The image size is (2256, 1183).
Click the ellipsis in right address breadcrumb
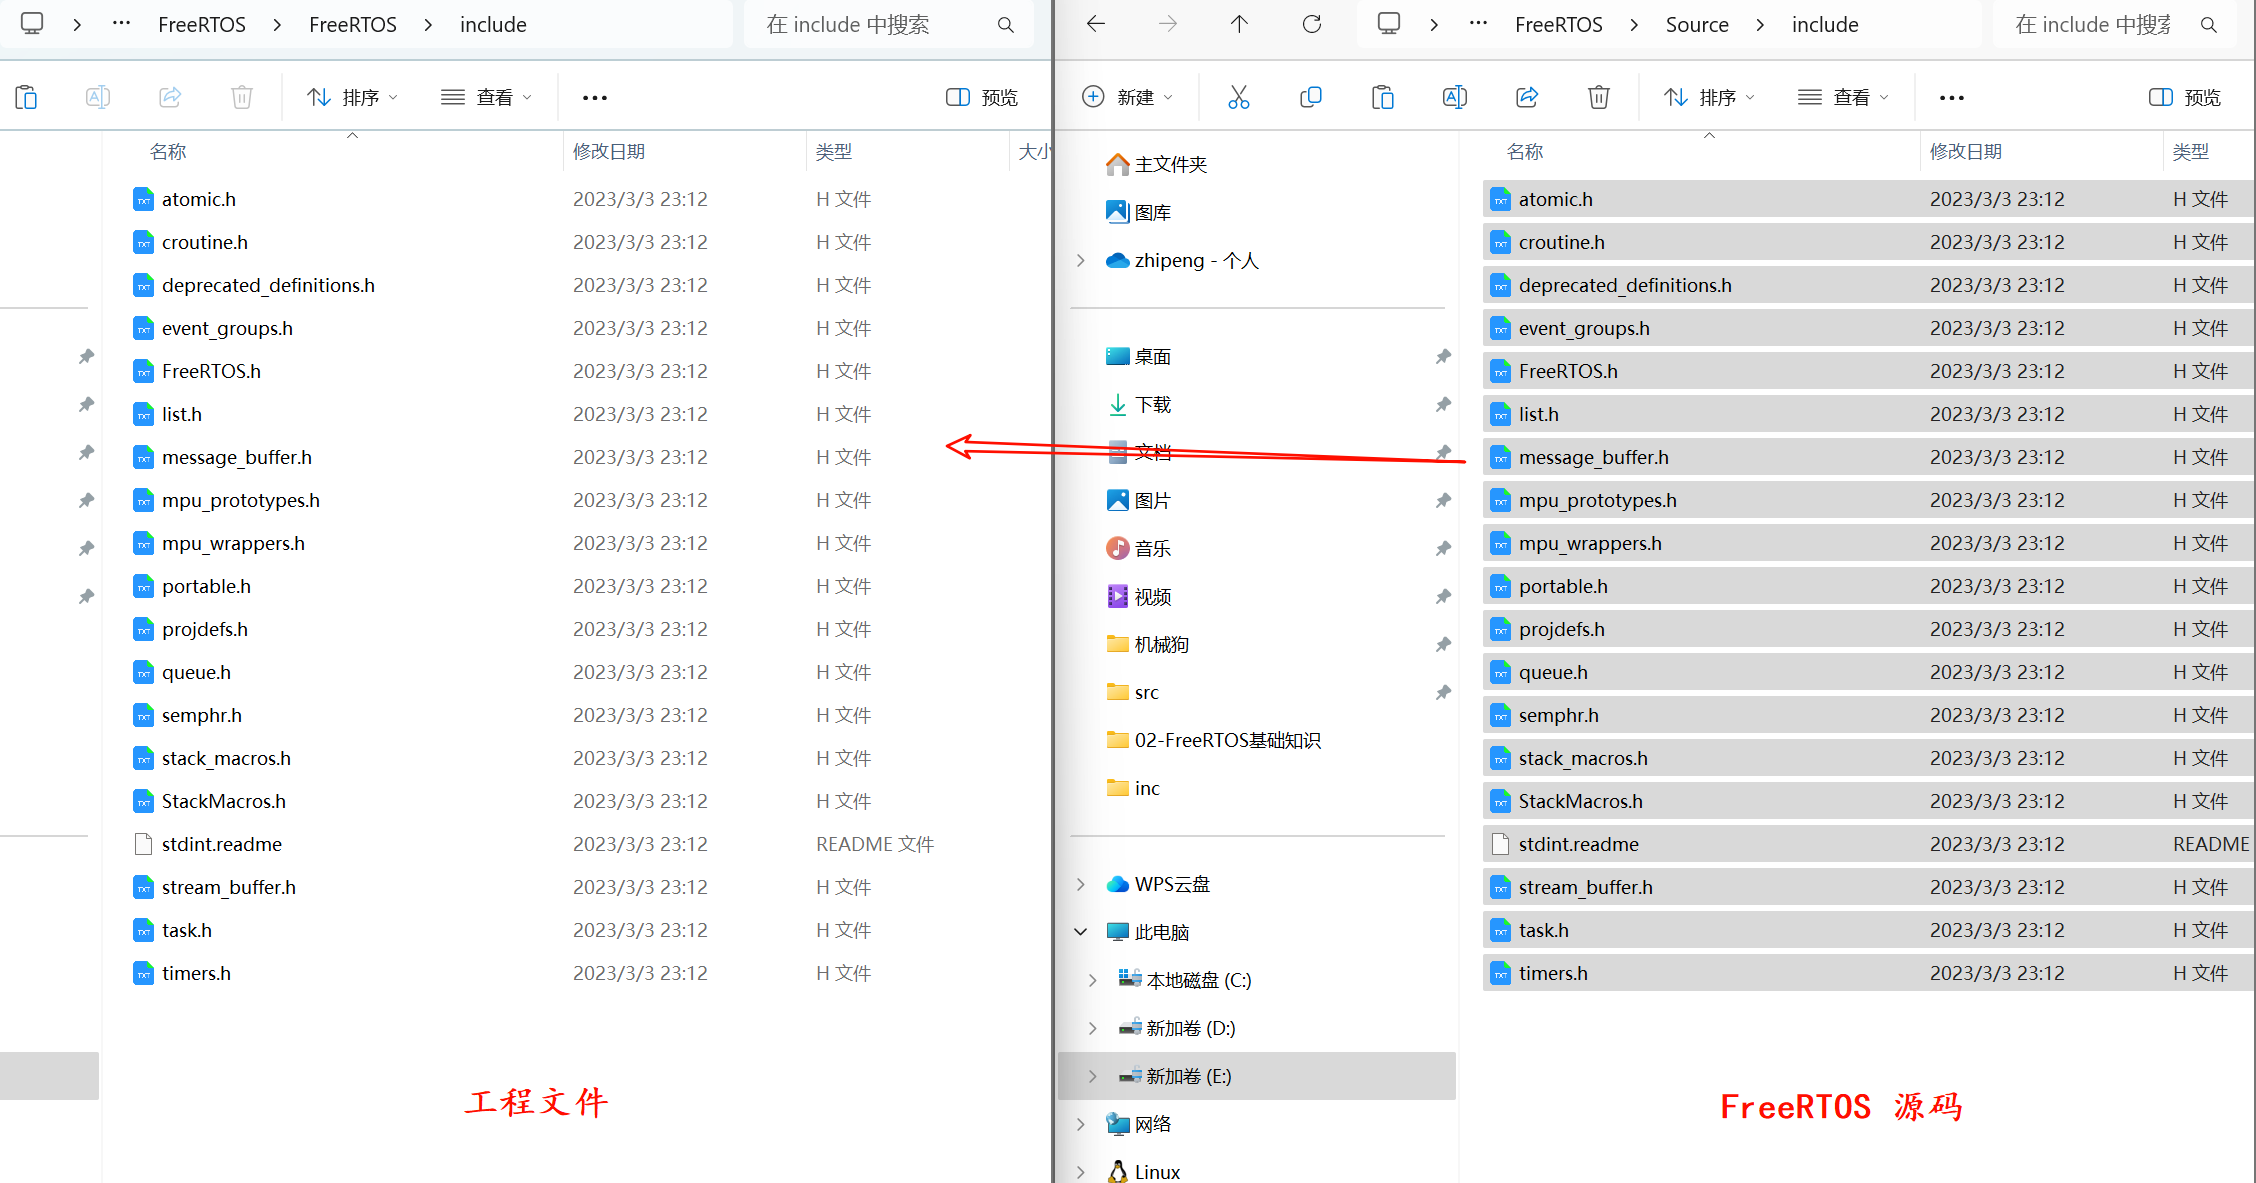pos(1479,24)
